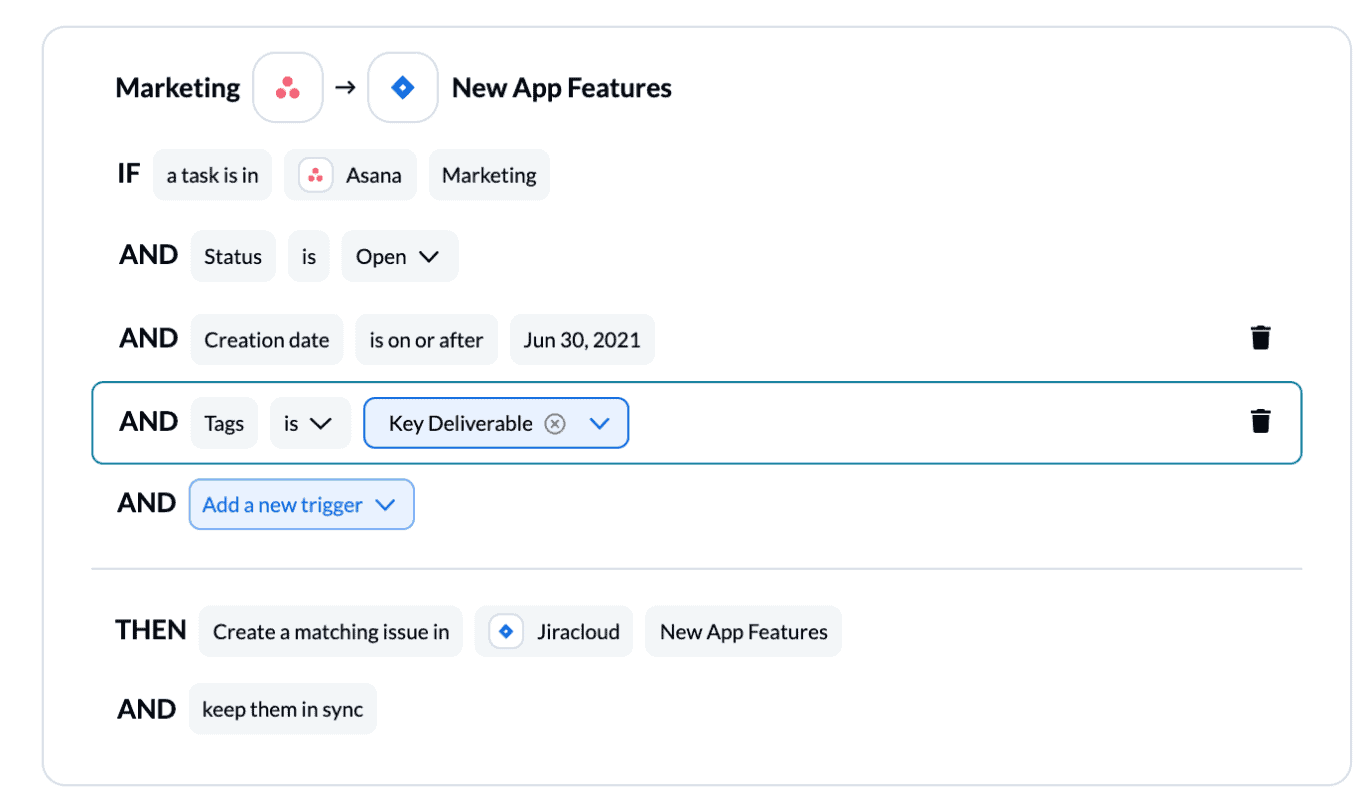Open the Add a new trigger dropdown
Screen dimensions: 1366x812
tap(301, 505)
